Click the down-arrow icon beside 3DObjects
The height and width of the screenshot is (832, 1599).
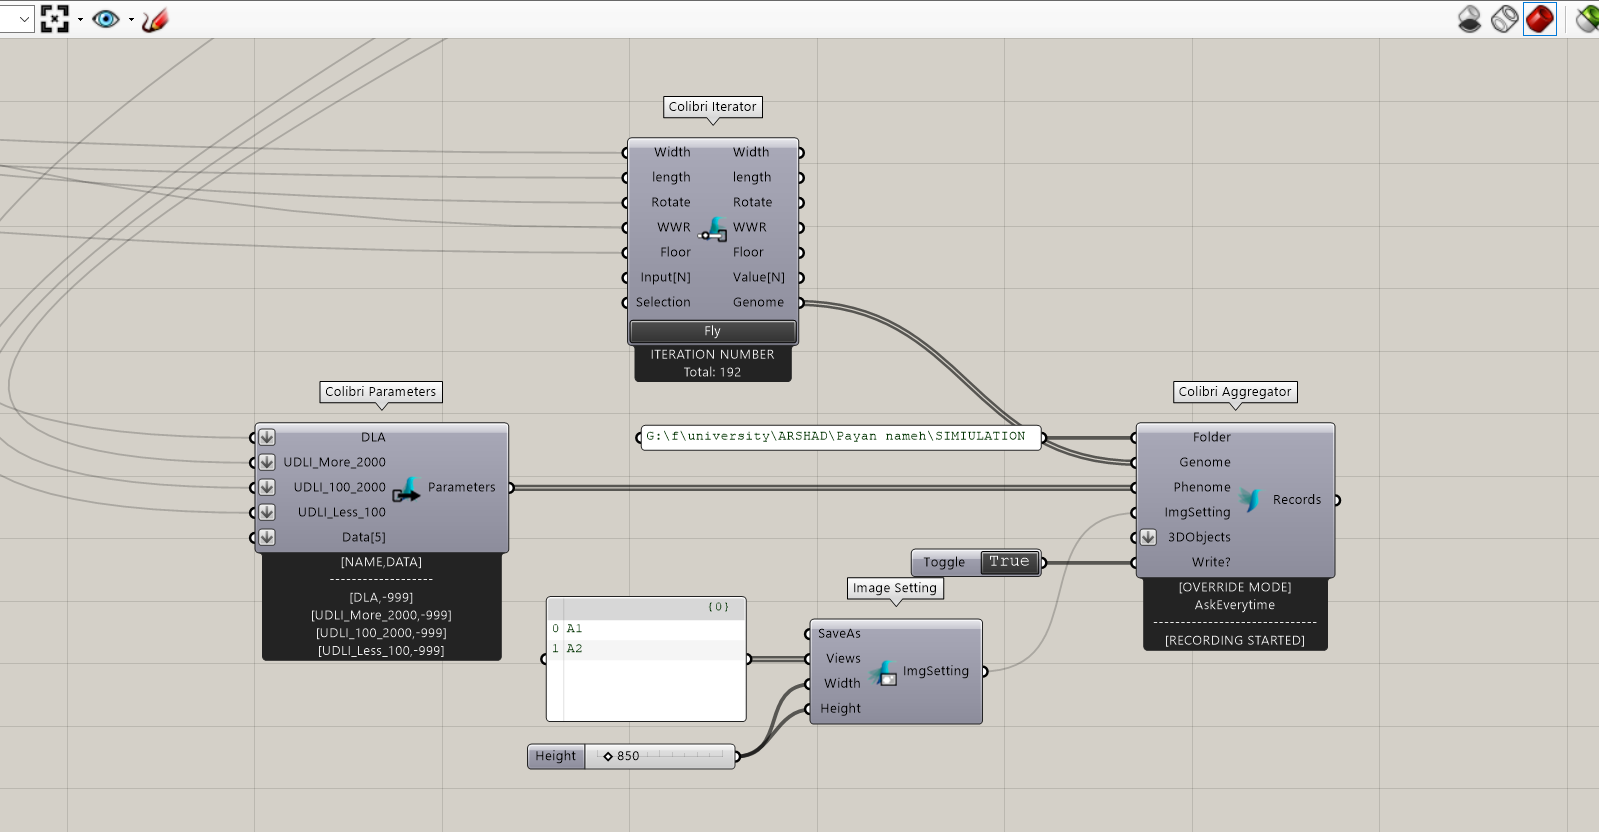click(x=1148, y=537)
